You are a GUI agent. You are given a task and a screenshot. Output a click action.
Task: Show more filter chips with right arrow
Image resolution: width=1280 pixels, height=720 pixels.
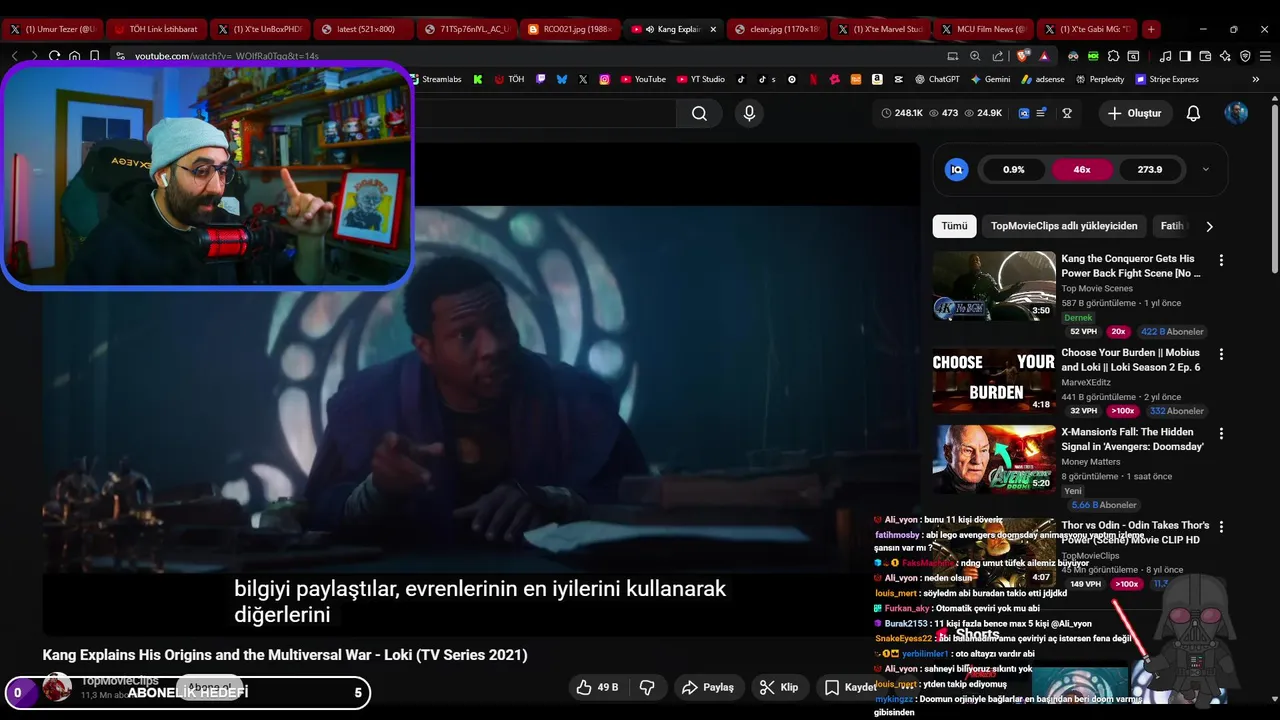point(1209,227)
